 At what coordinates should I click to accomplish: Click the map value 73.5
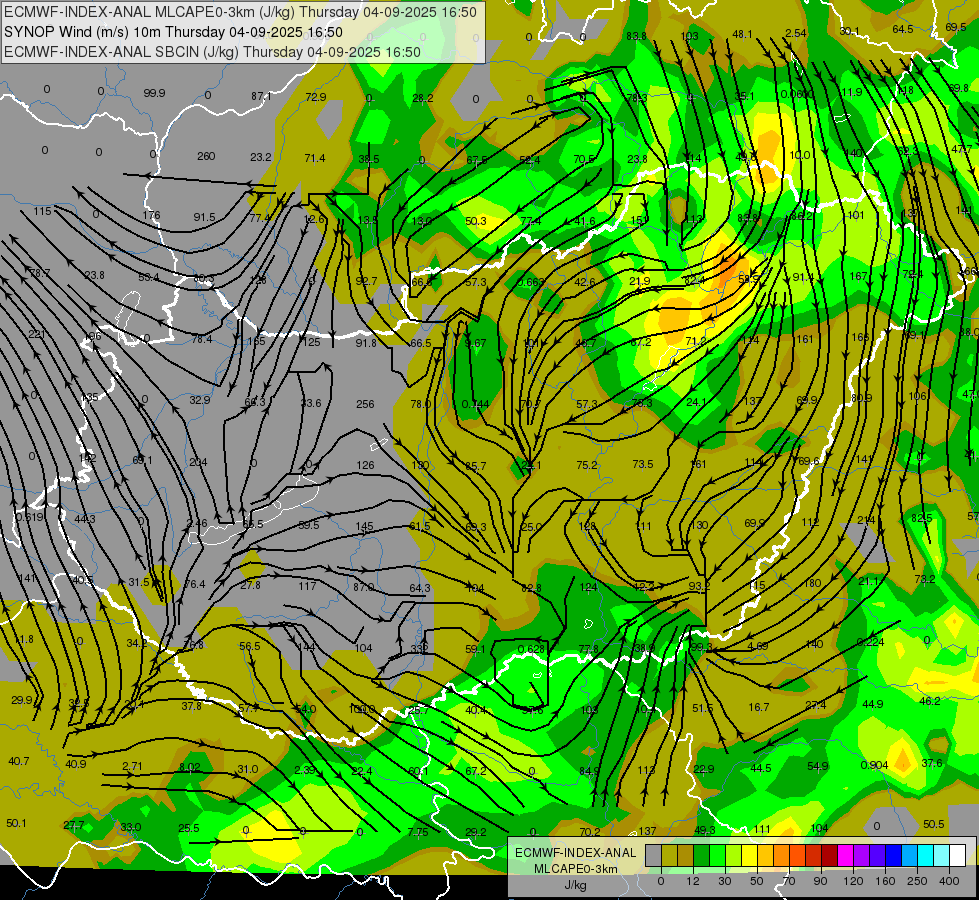(x=642, y=464)
